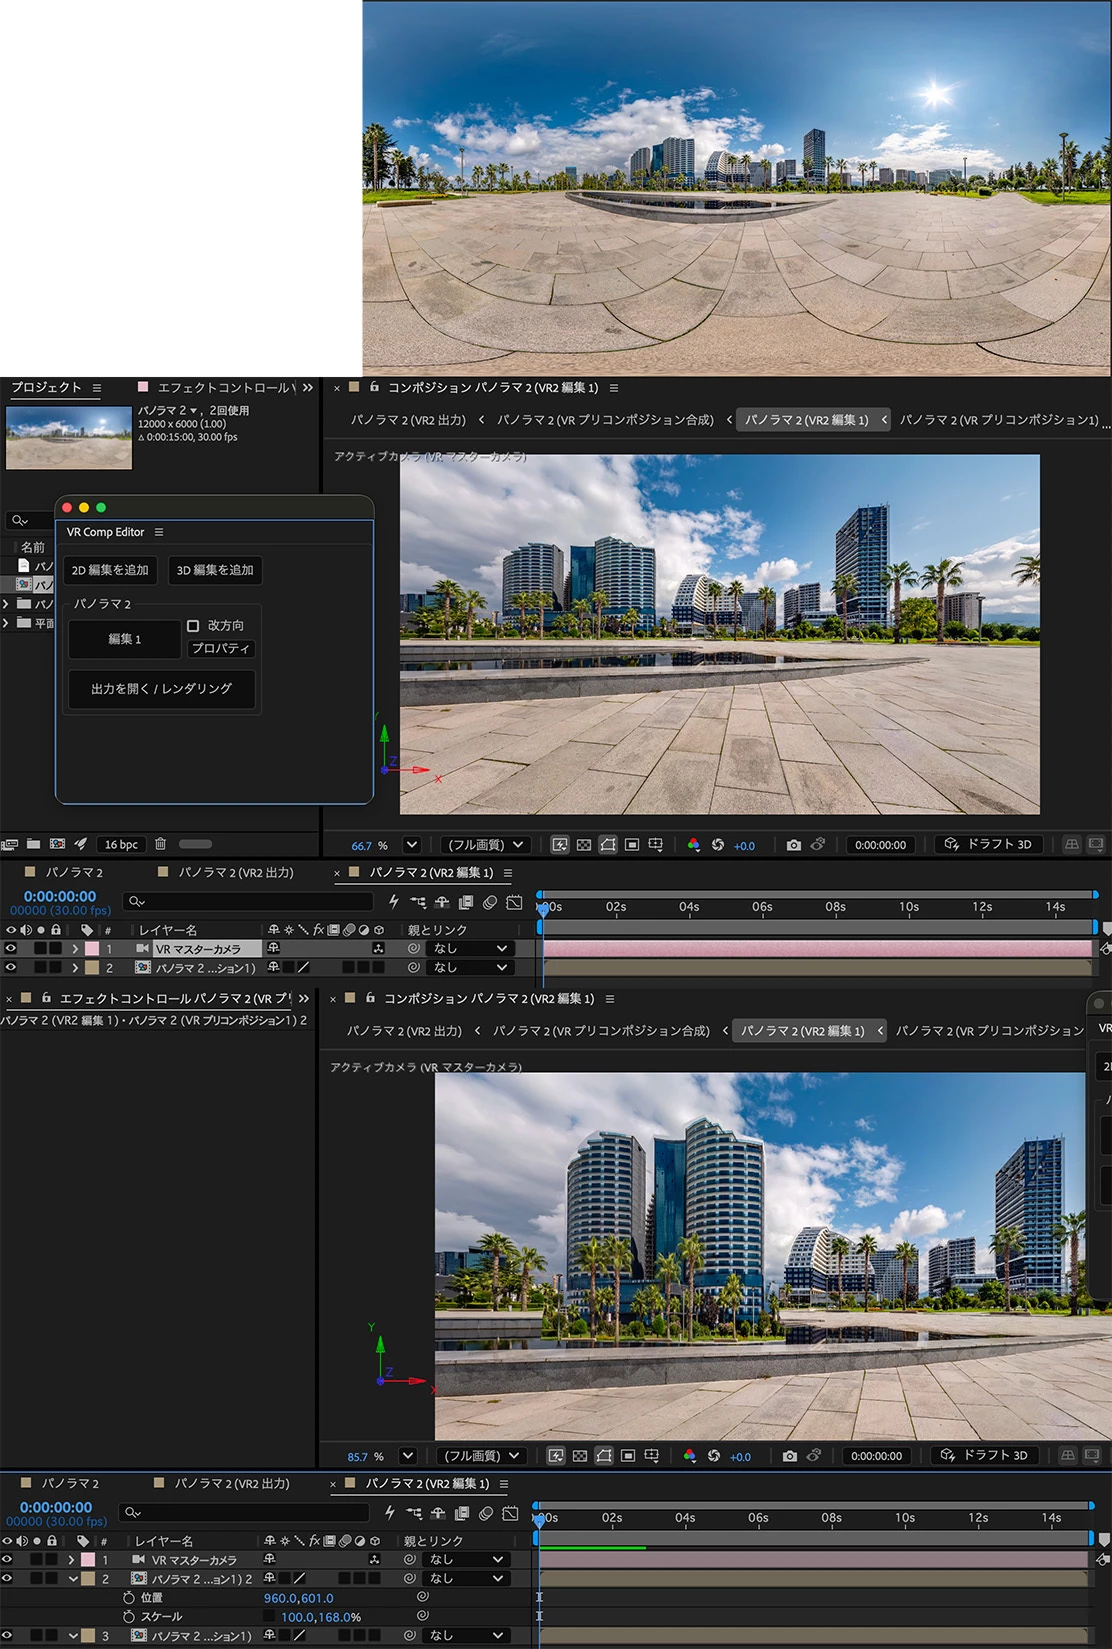
Task: Click snapshot camera icon in the 66.7% viewer
Action: pos(793,845)
